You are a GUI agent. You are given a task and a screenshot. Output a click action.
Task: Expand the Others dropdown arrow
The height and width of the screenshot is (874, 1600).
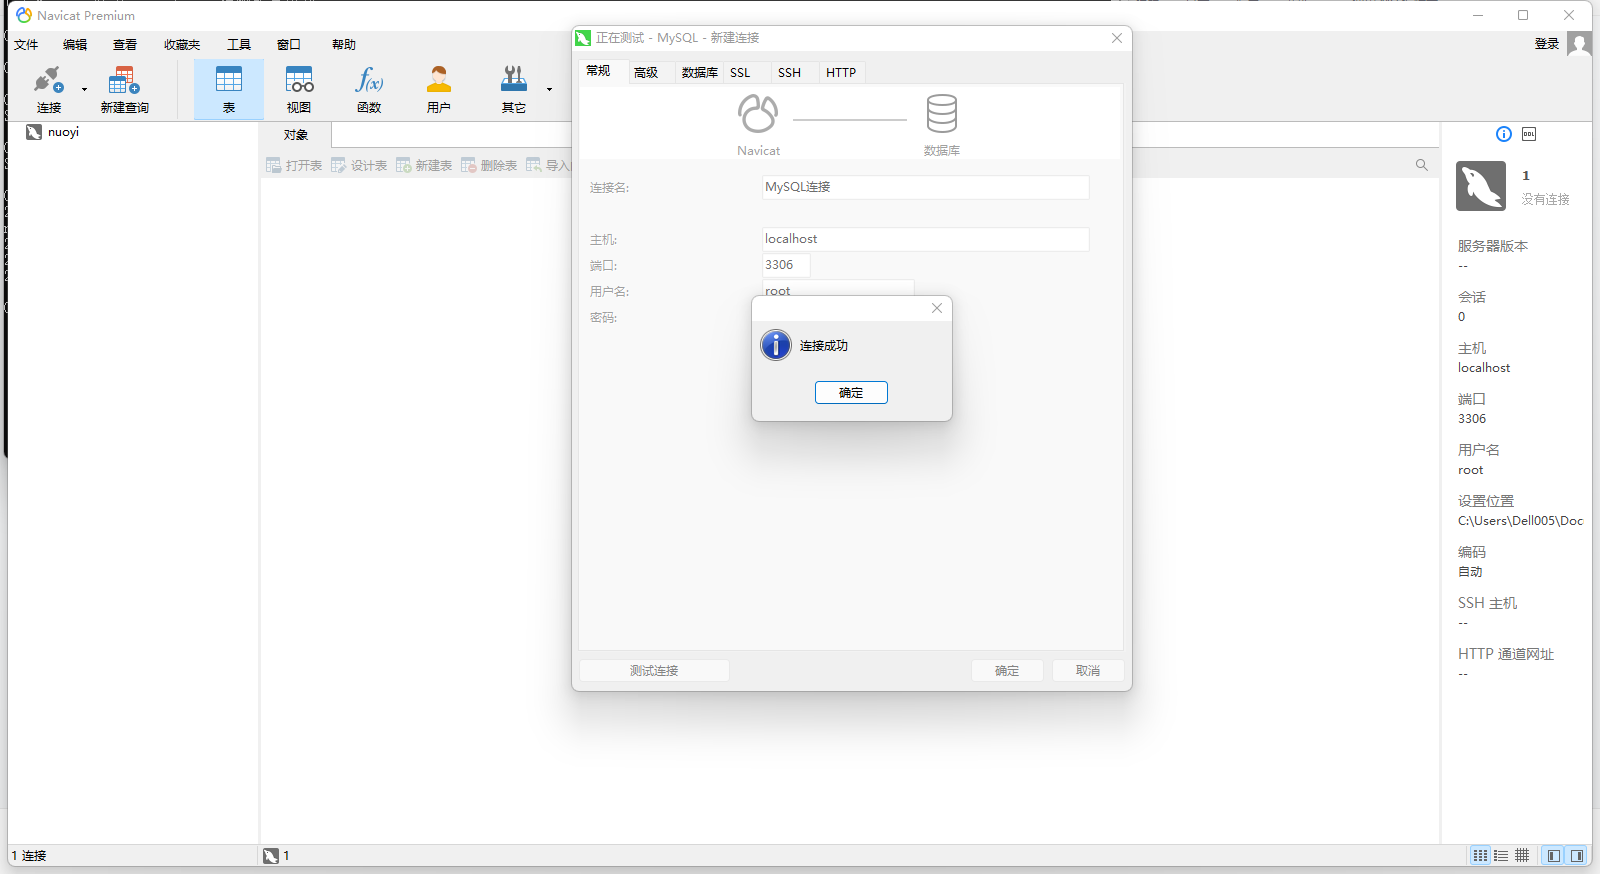click(x=549, y=90)
